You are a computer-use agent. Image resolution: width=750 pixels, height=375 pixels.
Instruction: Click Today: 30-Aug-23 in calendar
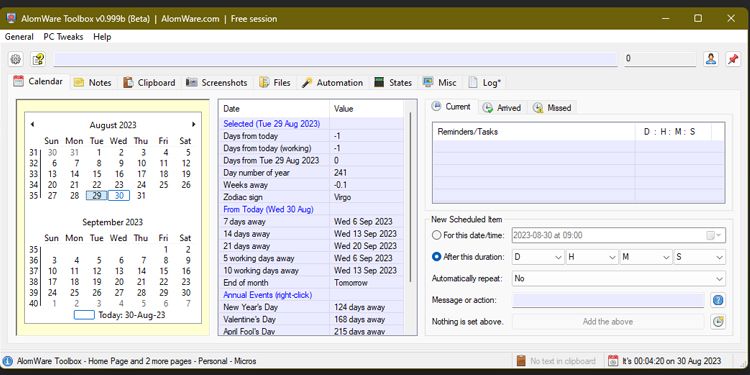pos(120,315)
